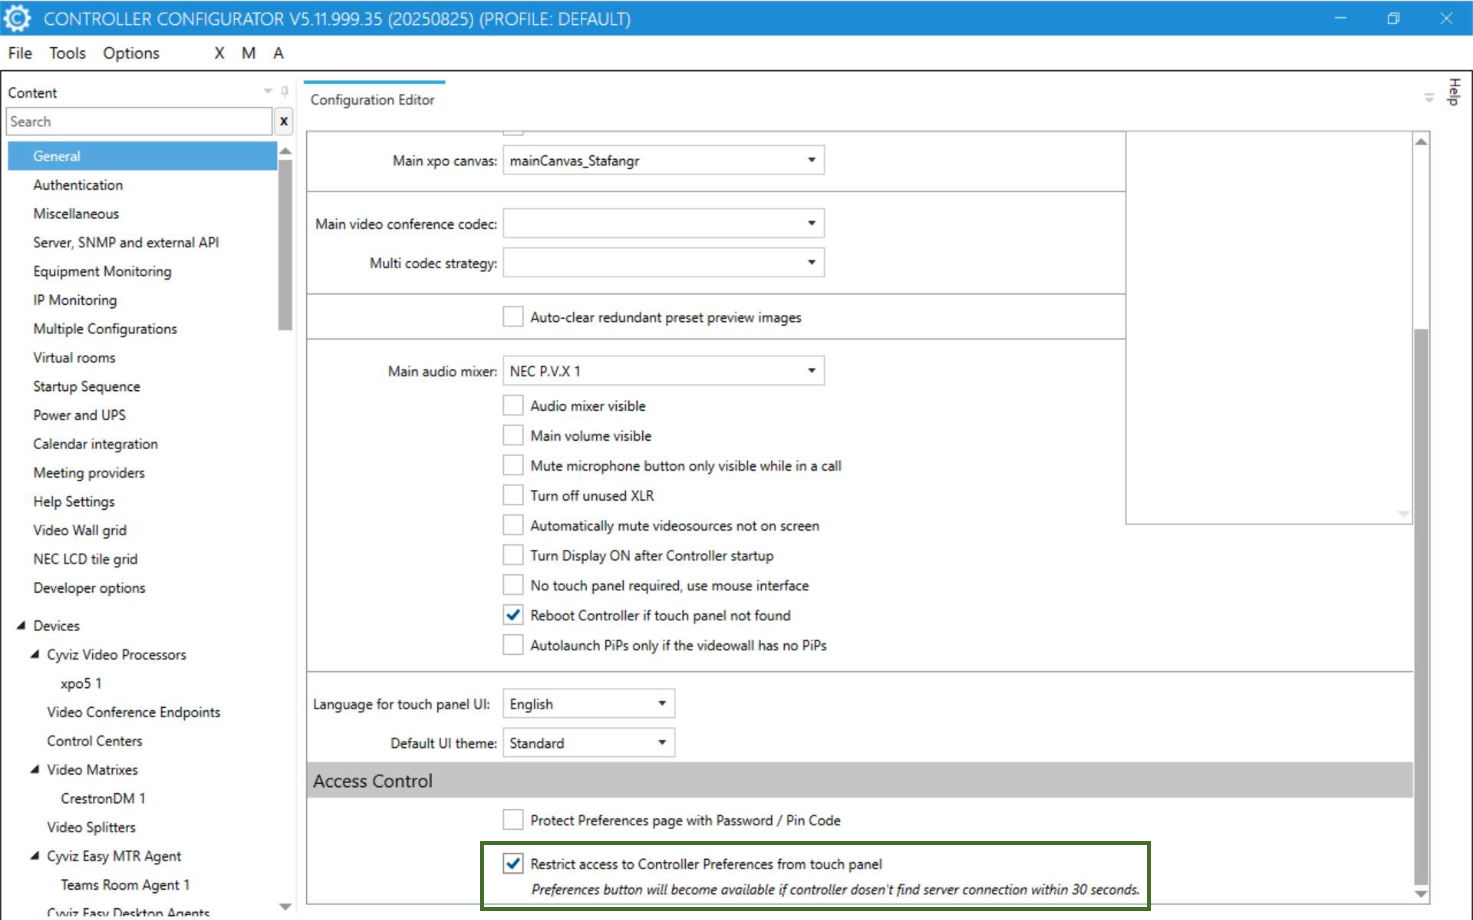This screenshot has width=1473, height=920.
Task: Collapse the Cyviz Video Processors tree node
Action: click(36, 655)
